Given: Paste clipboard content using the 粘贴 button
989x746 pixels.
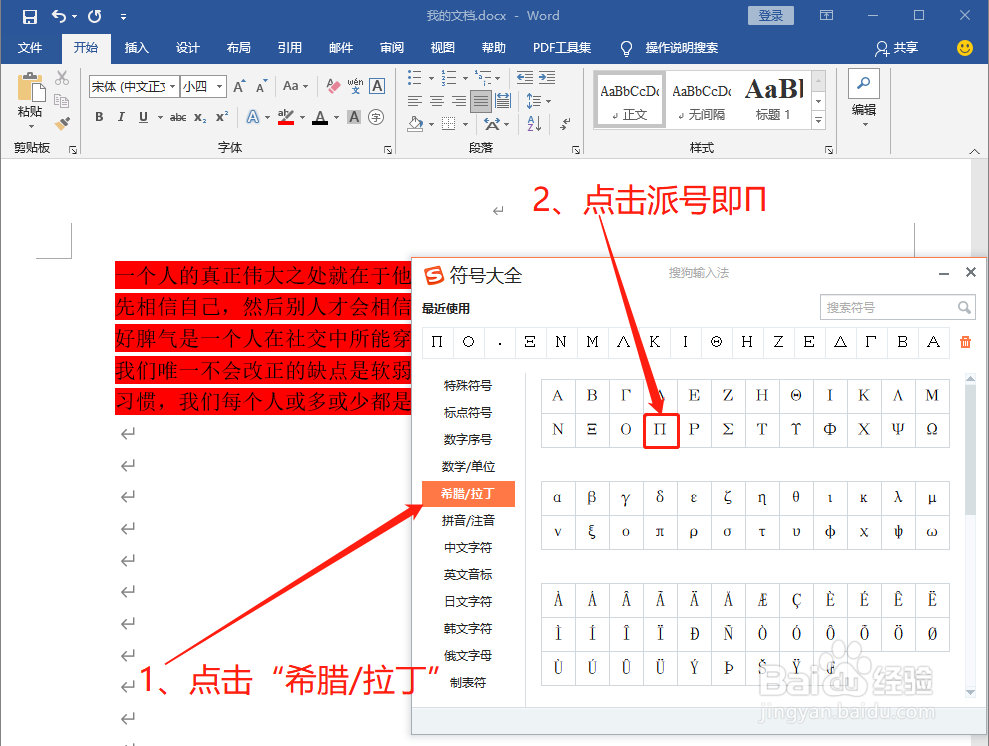Looking at the screenshot, I should [x=30, y=98].
